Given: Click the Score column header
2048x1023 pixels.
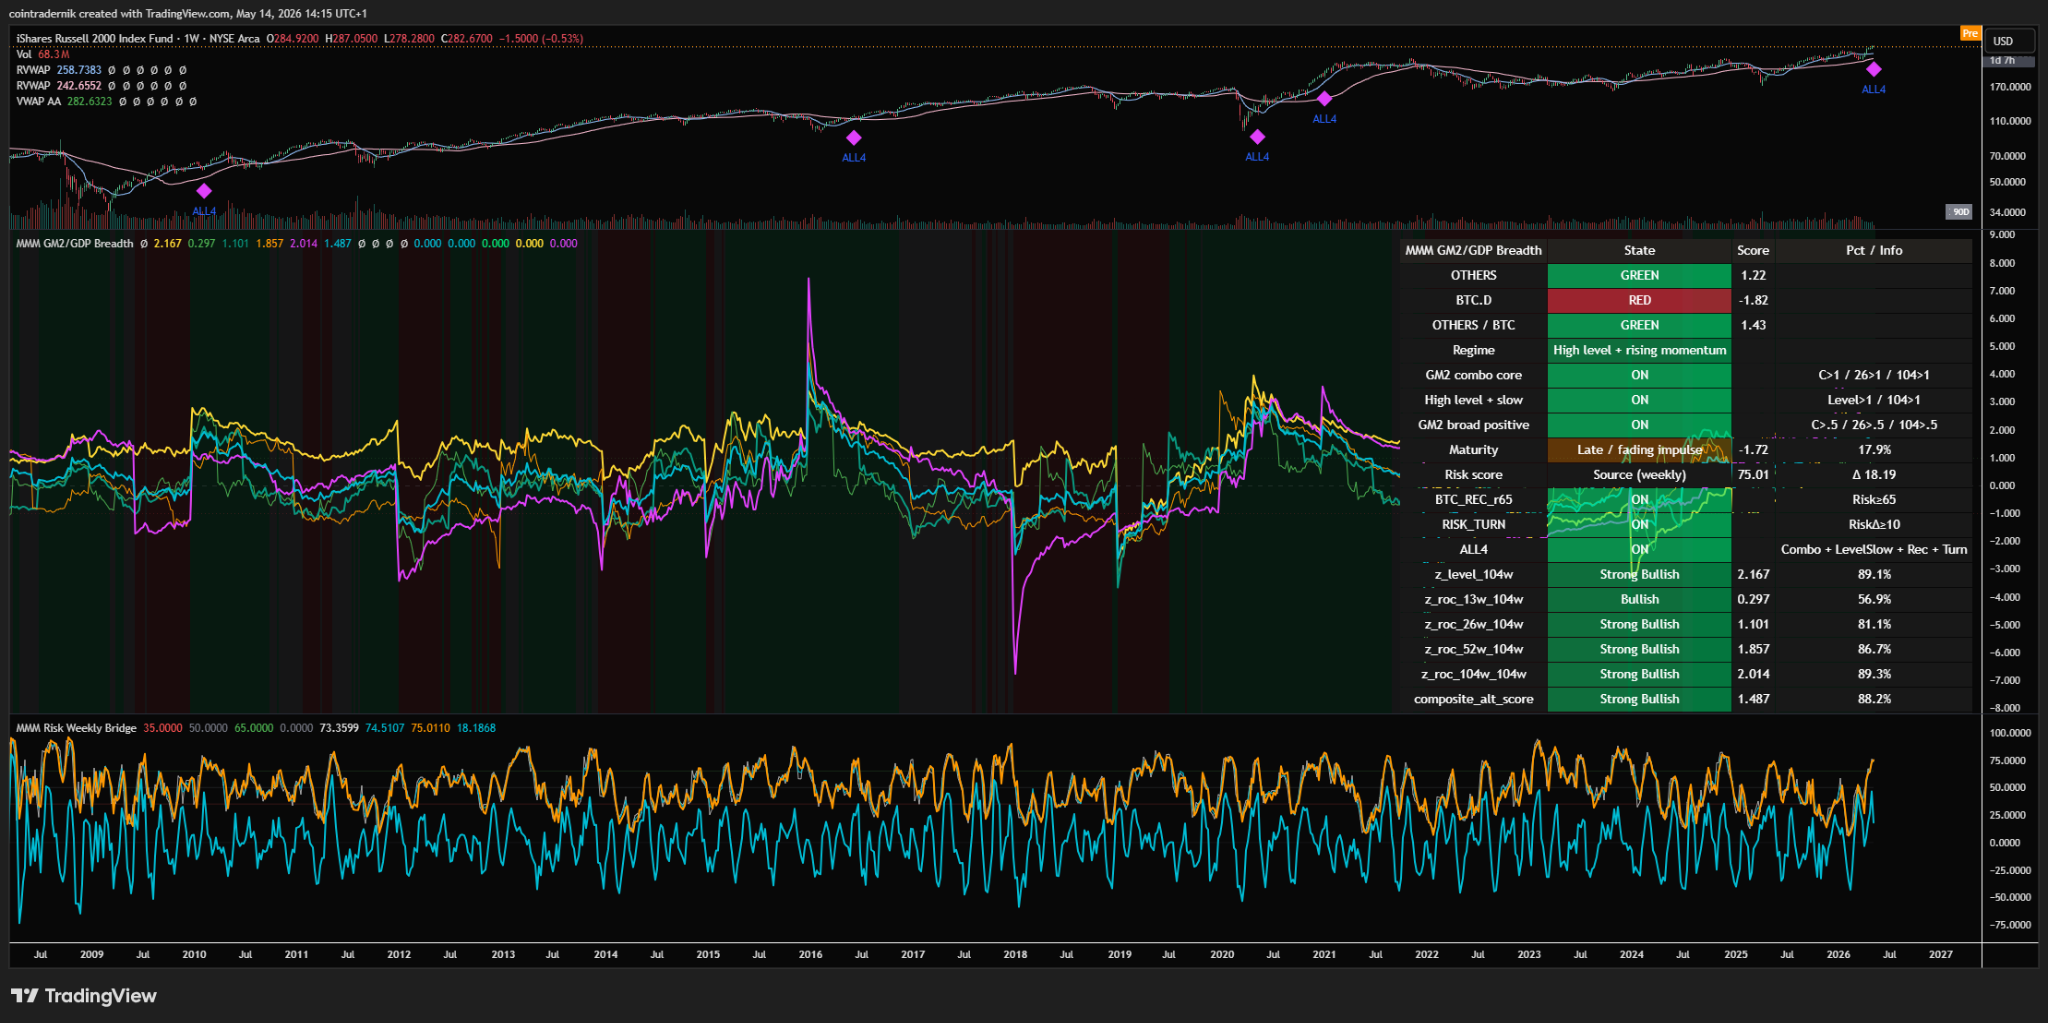Looking at the screenshot, I should tap(1752, 250).
